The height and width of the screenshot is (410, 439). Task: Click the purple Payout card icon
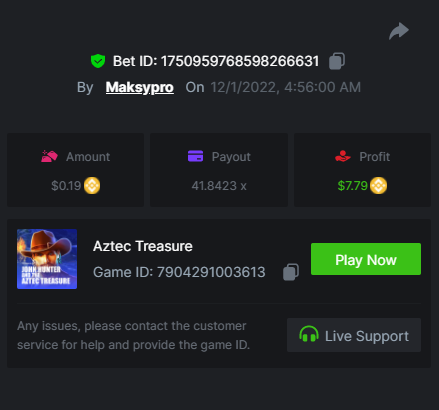(195, 156)
